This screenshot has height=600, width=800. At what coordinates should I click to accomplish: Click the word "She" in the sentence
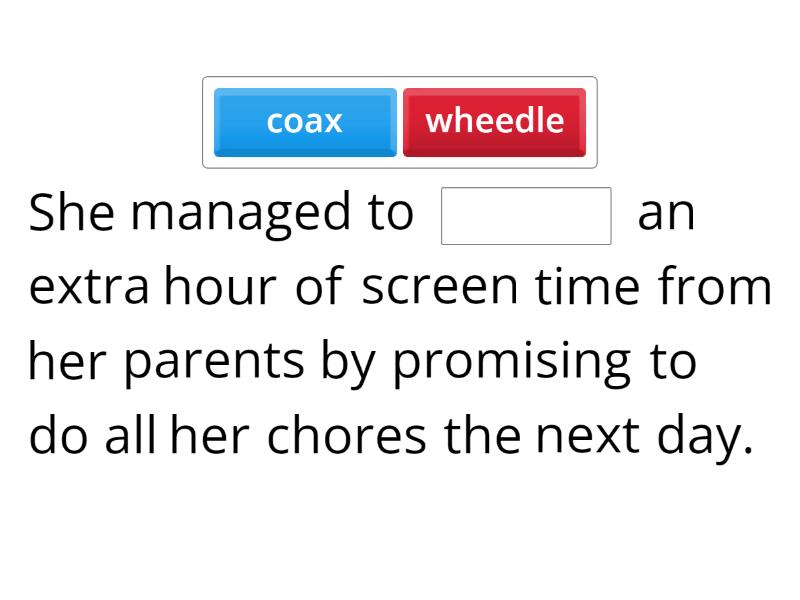point(72,213)
